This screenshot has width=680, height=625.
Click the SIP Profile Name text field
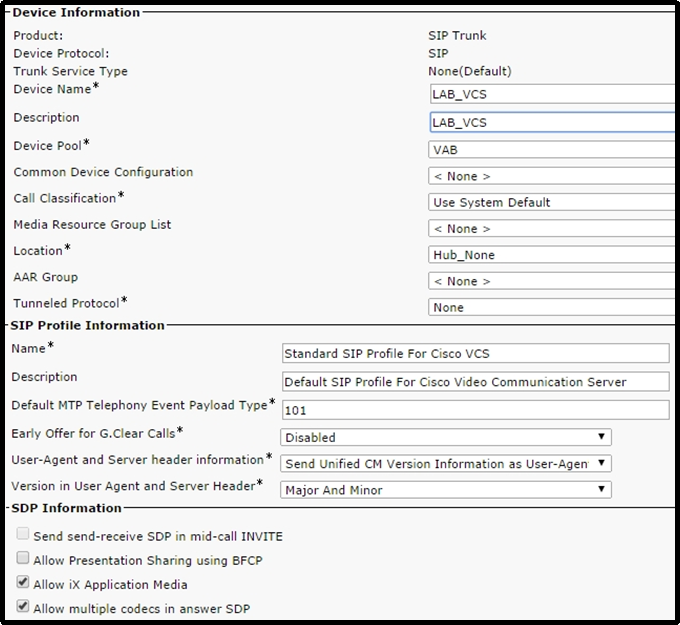click(475, 353)
